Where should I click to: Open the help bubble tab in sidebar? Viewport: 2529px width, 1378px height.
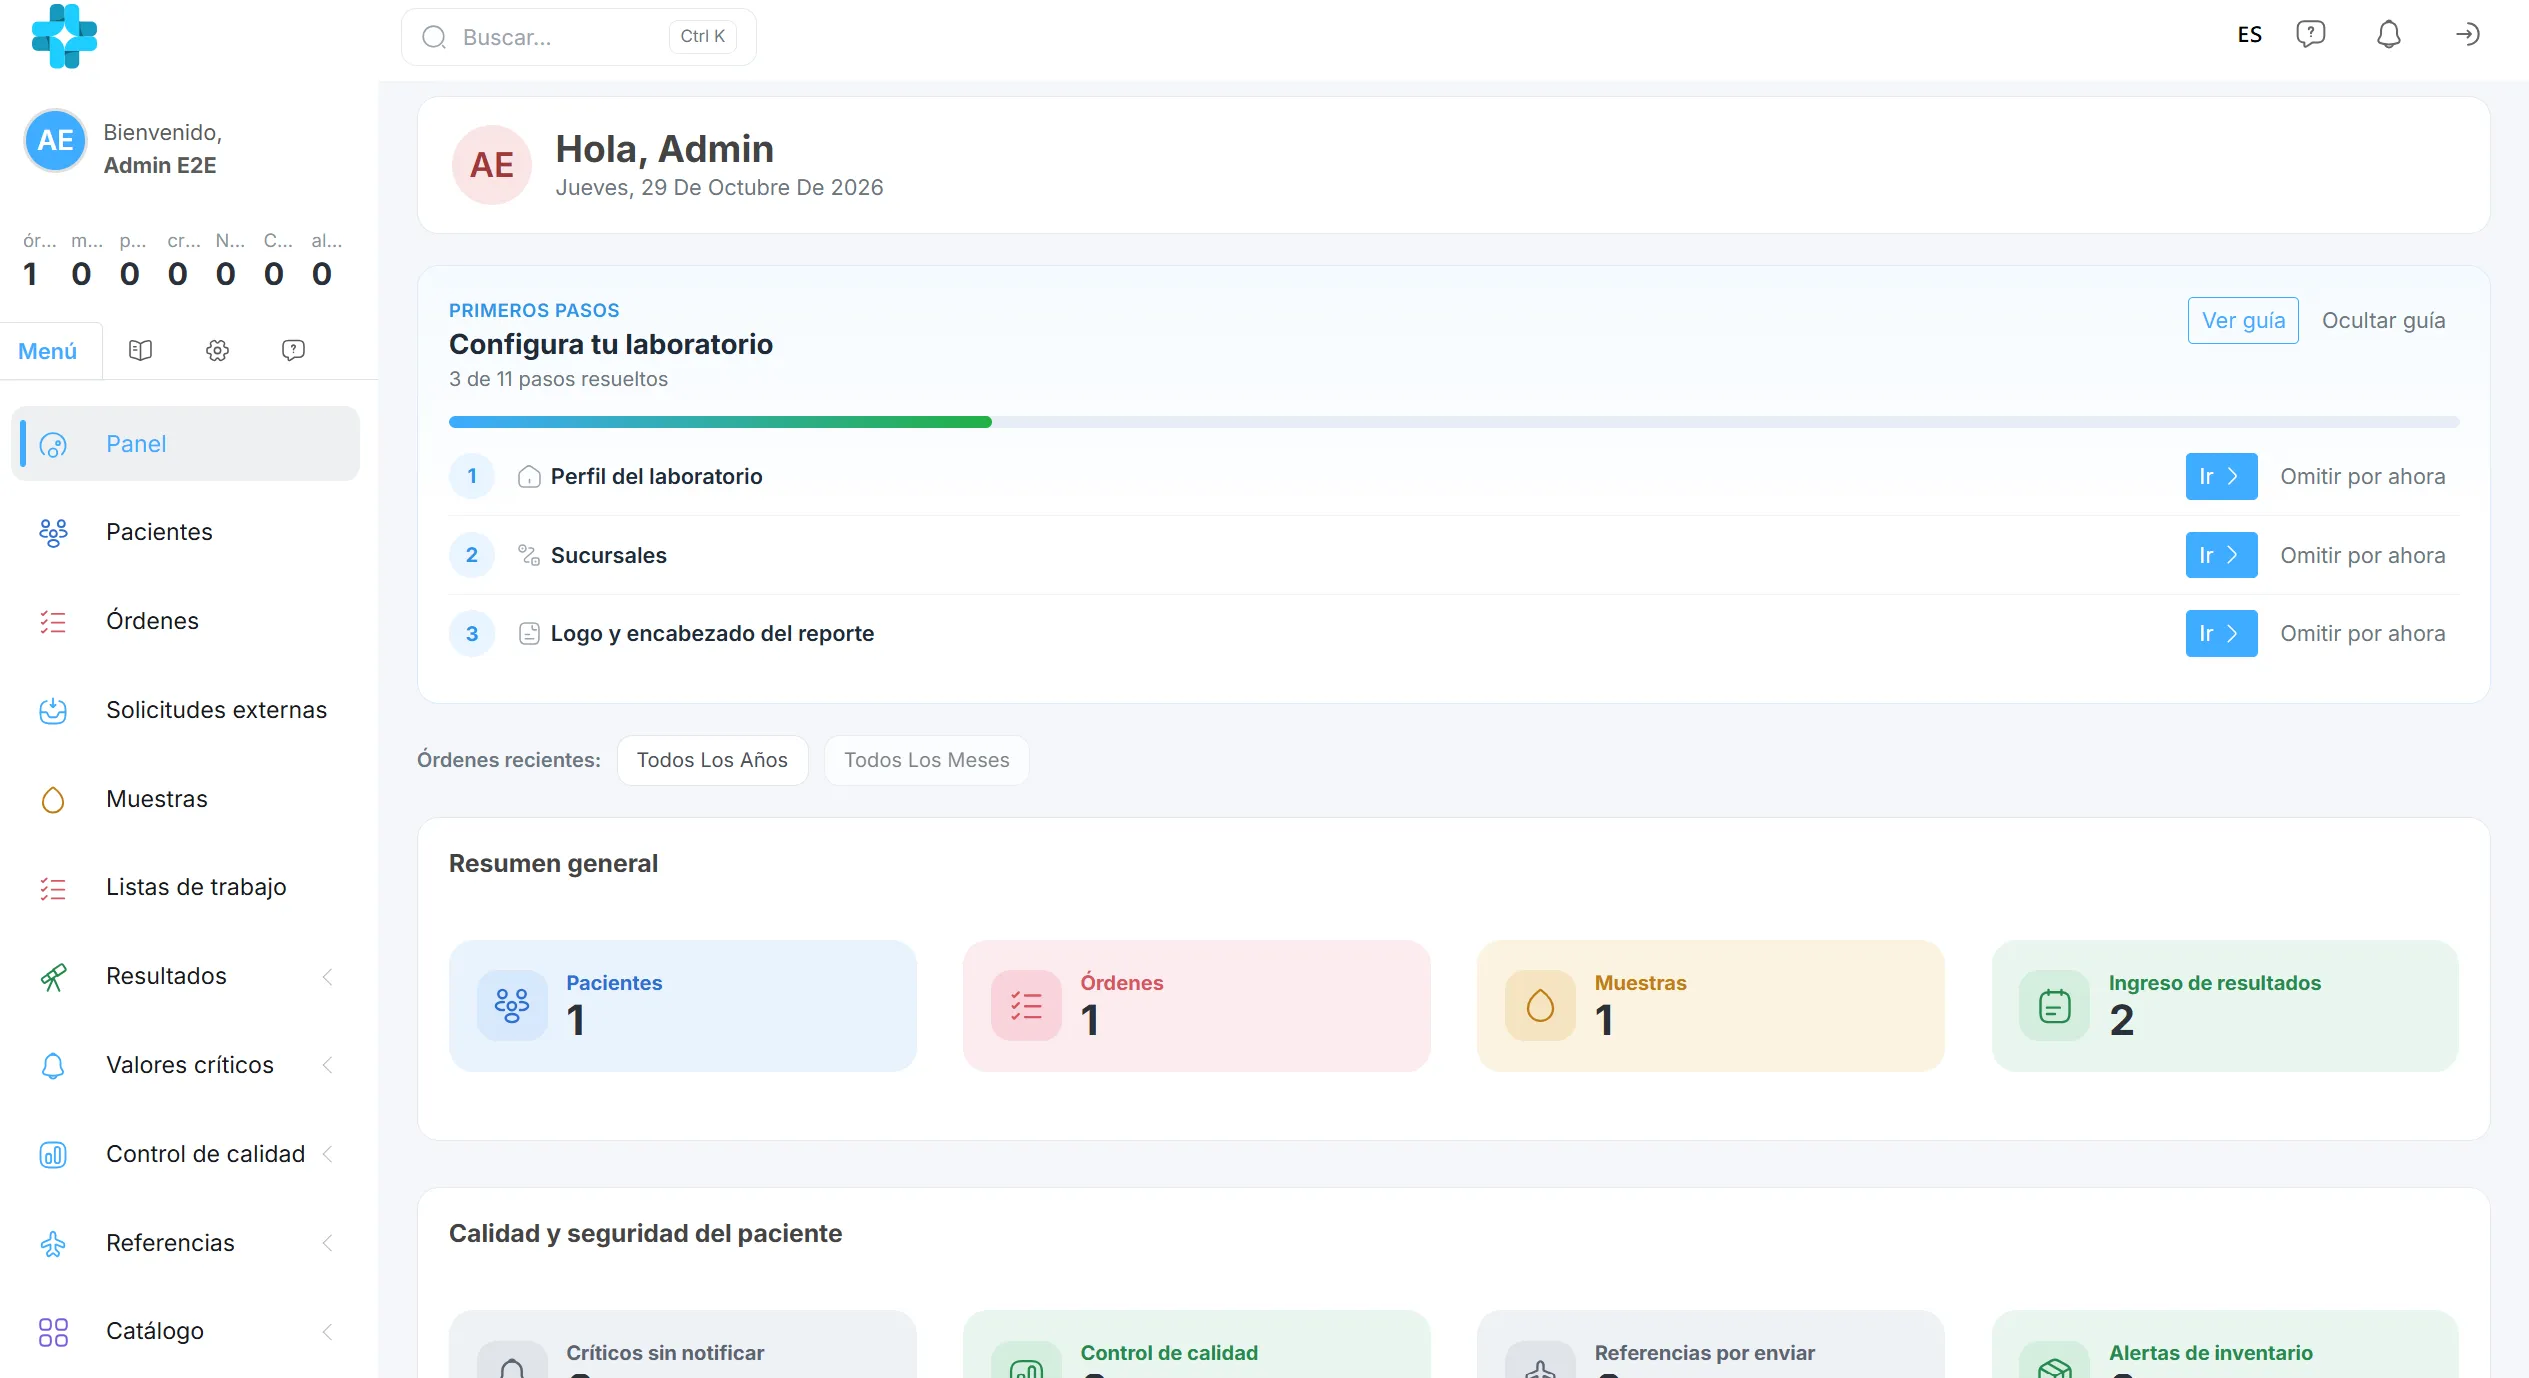coord(293,350)
